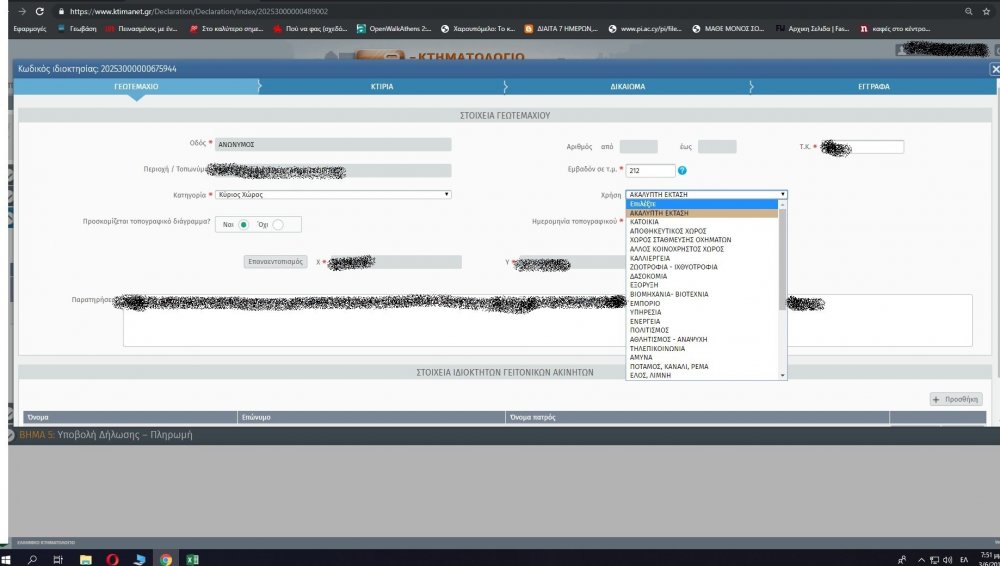The width and height of the screenshot is (1000, 566).
Task: Go to the ΕΓΓΡΑΦΑ tab
Action: [872, 87]
